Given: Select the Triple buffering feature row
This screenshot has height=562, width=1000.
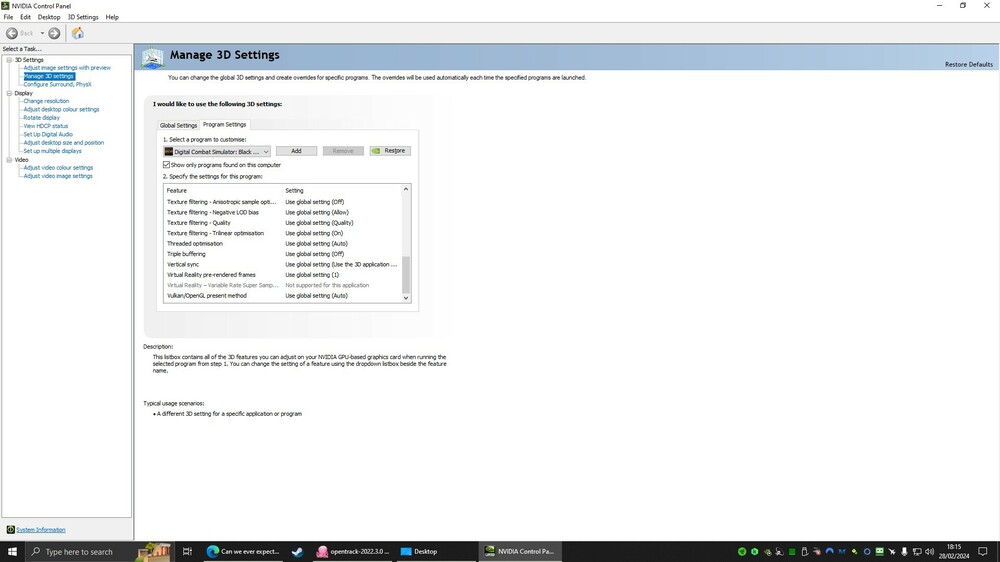Looking at the screenshot, I should tap(283, 254).
